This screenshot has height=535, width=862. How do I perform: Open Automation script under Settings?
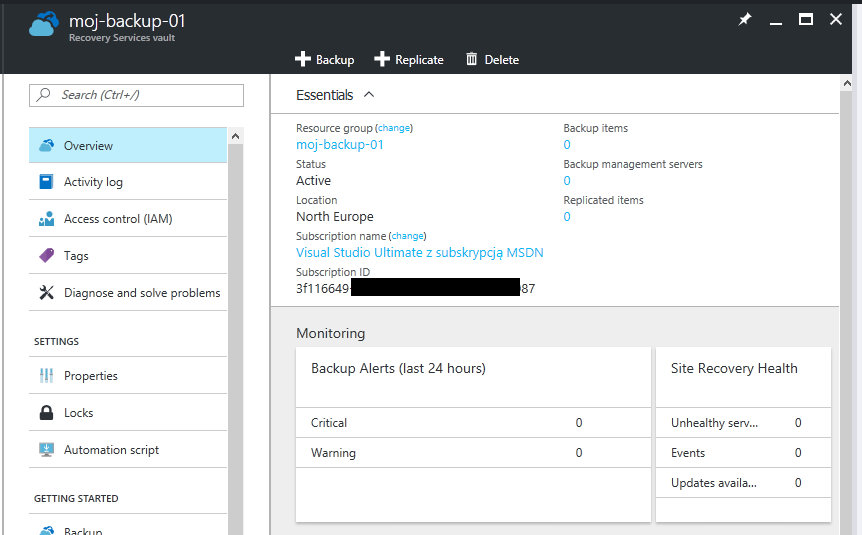pos(128,450)
